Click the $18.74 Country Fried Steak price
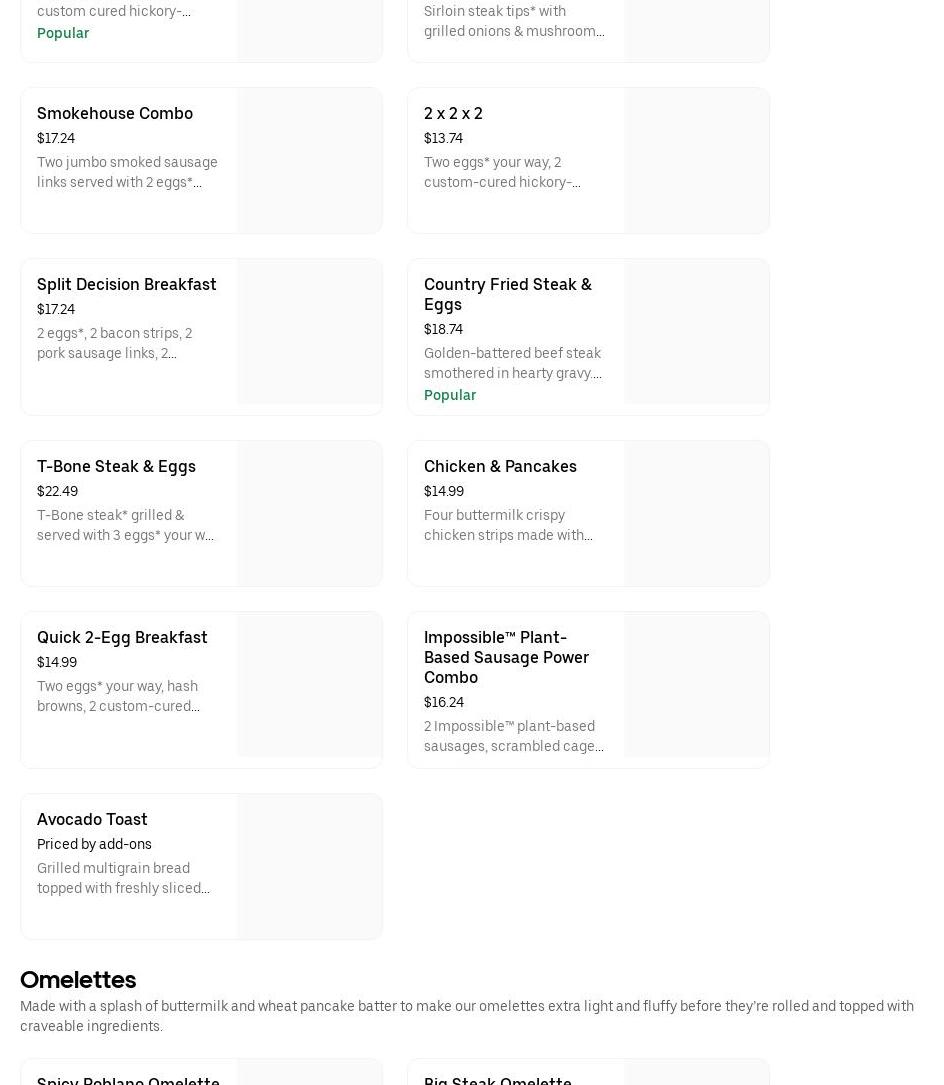Screen dimensions: 944x1085 tap(443, 329)
